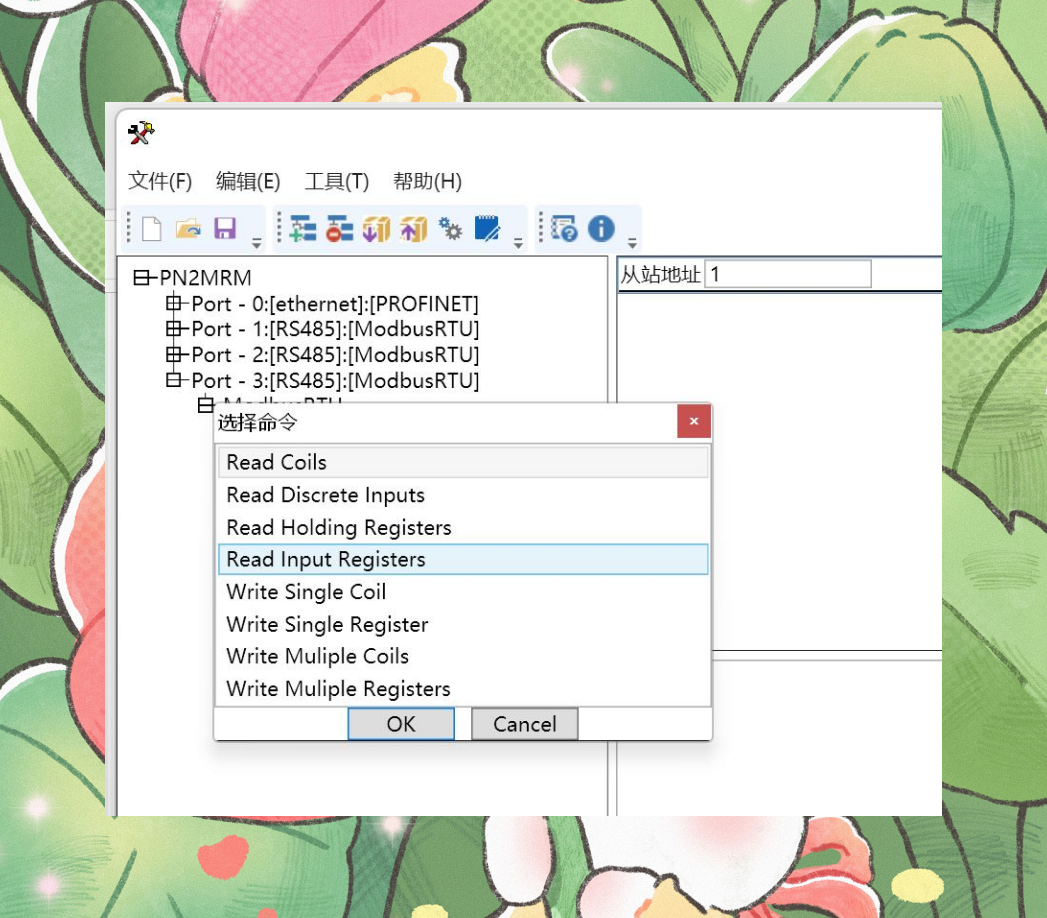Select Read Coils command
Viewport: 1047px width, 918px height.
click(x=463, y=462)
